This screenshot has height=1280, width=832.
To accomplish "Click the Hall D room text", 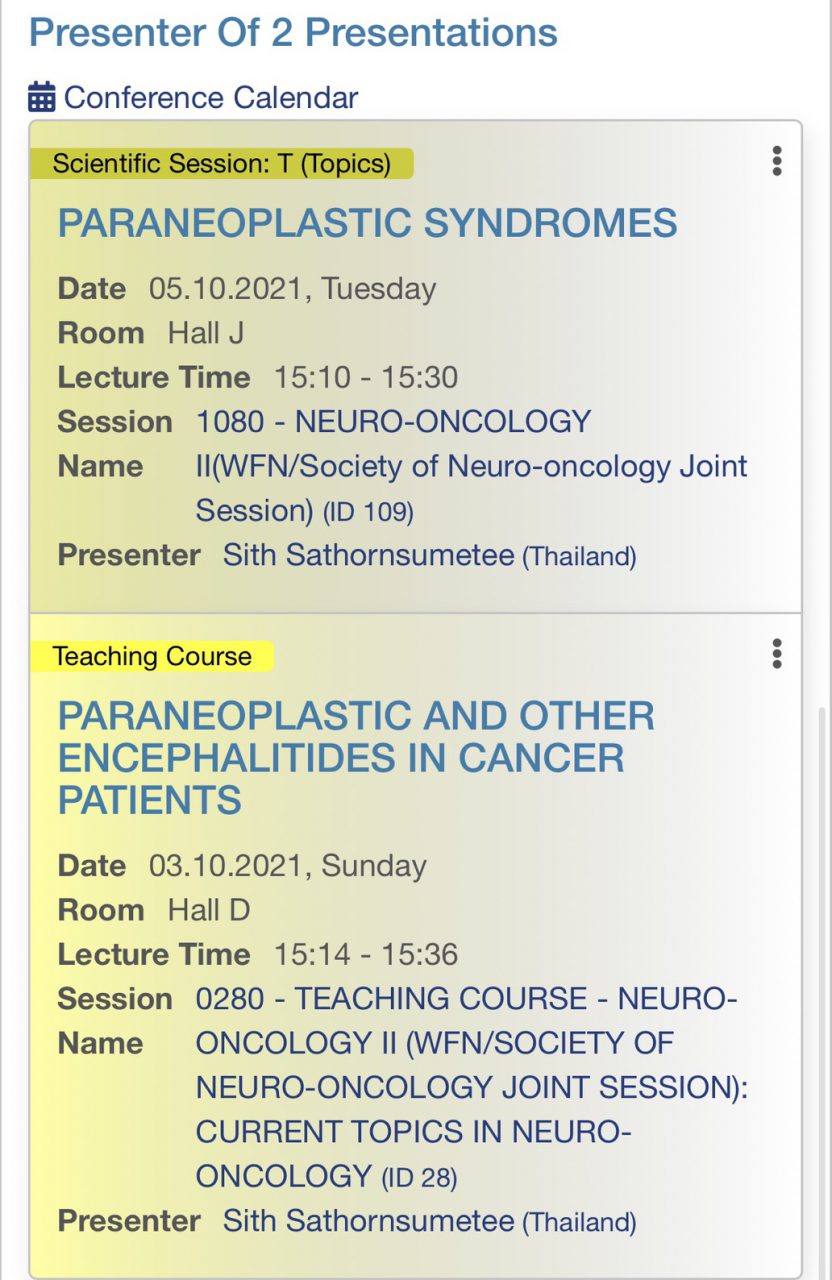I will (x=208, y=910).
